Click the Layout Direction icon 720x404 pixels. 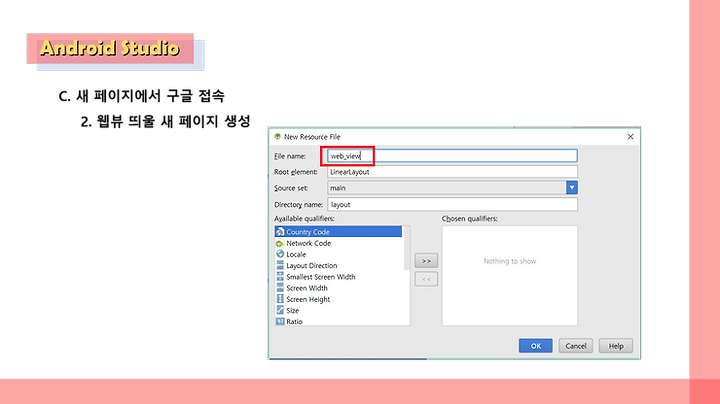coord(280,265)
